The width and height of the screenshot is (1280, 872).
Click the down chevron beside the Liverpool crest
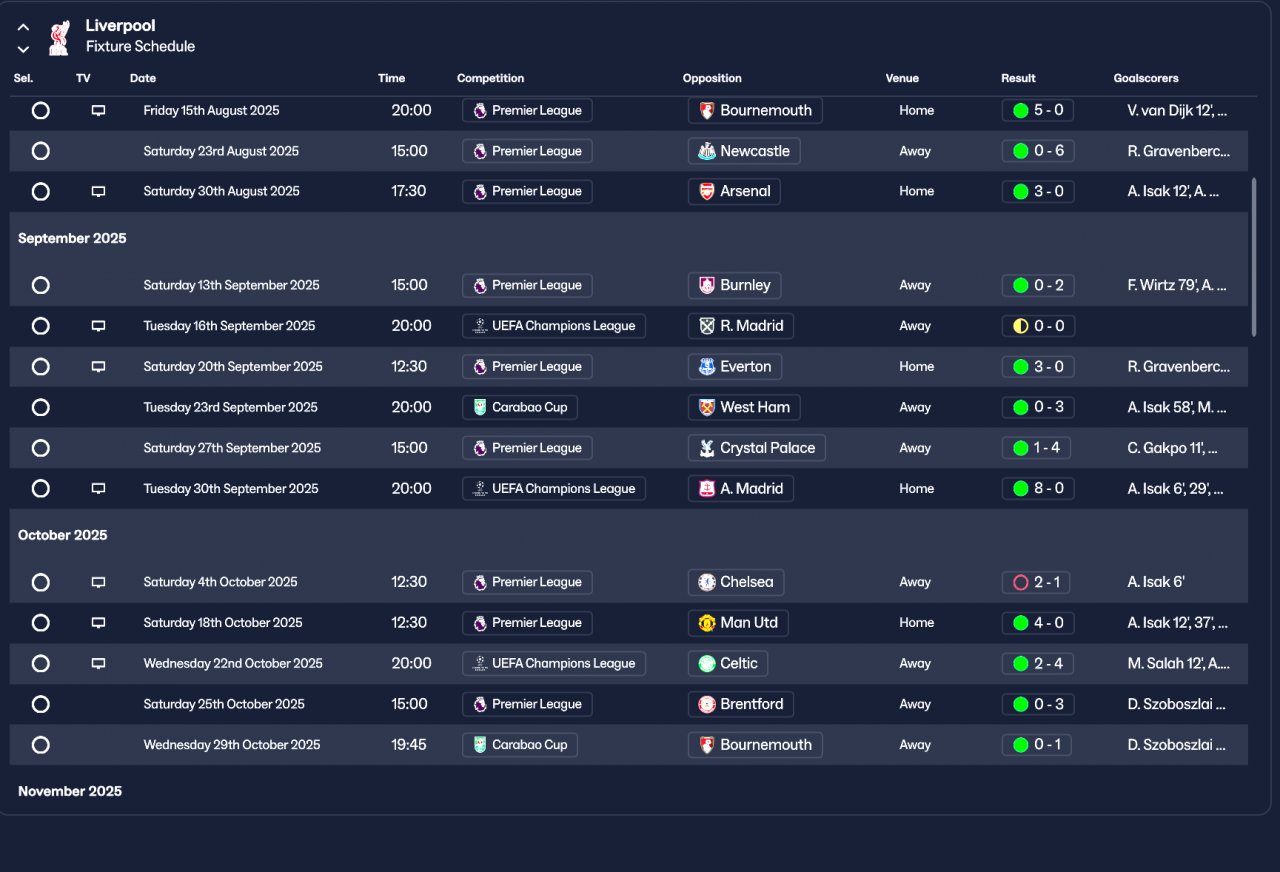(x=23, y=49)
